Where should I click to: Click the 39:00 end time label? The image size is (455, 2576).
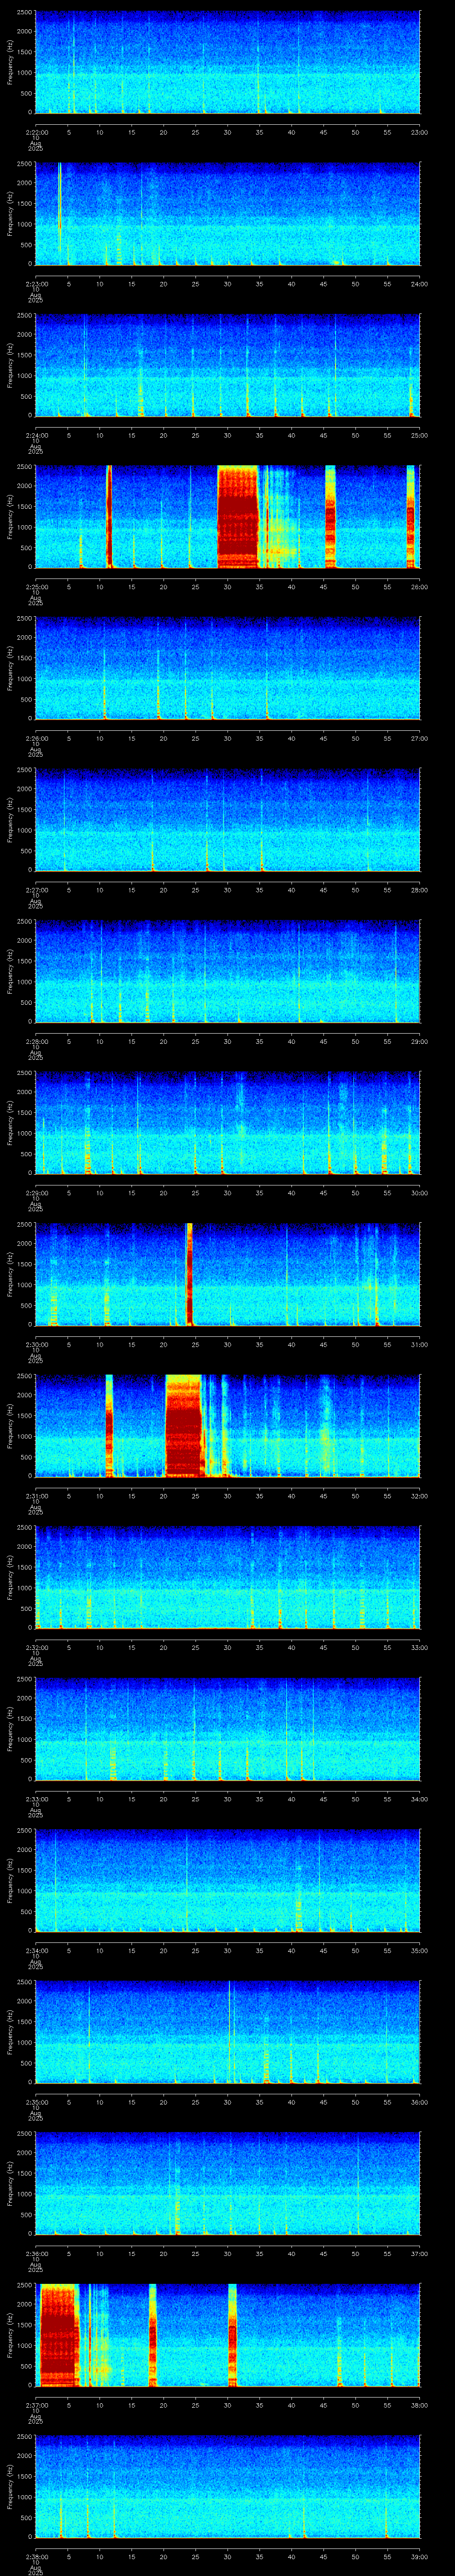tap(419, 2556)
